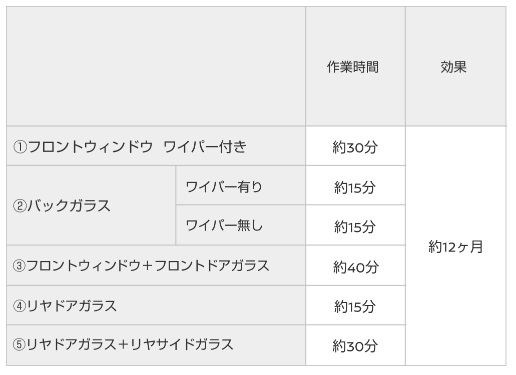Click 約15分 in the ワイパー有り row
516x375 pixels.
355,187
